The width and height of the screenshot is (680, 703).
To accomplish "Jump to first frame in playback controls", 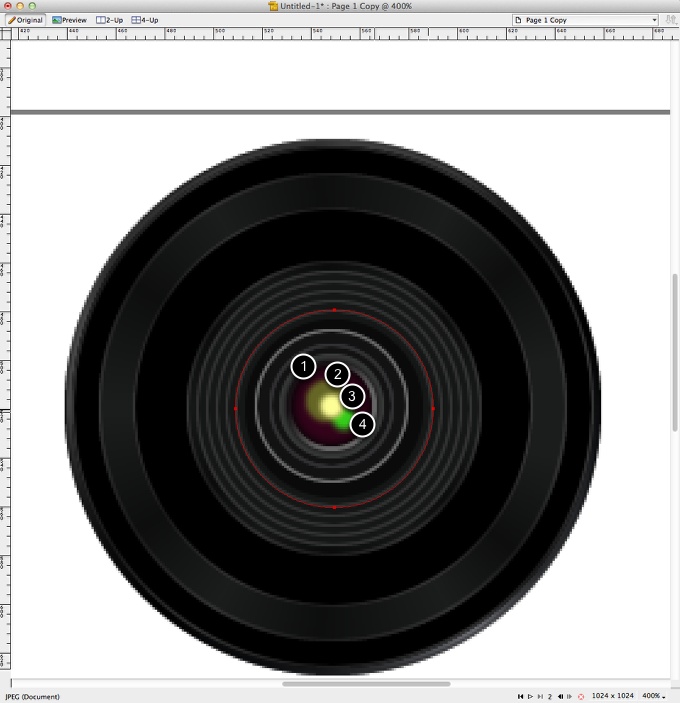I will 520,696.
